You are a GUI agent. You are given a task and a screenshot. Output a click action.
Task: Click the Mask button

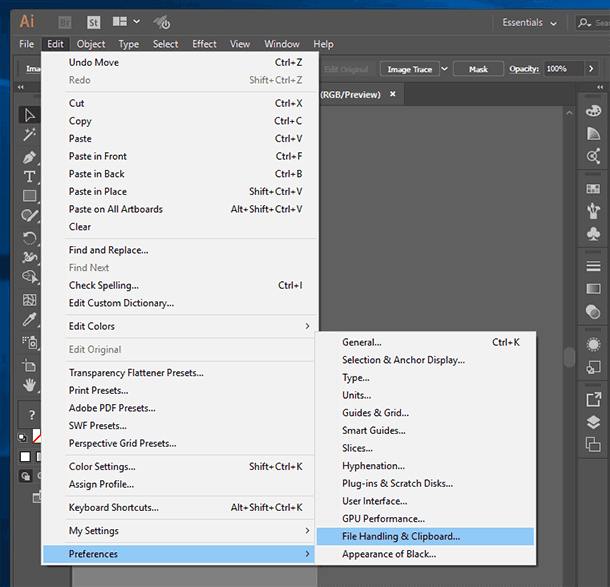click(x=479, y=69)
